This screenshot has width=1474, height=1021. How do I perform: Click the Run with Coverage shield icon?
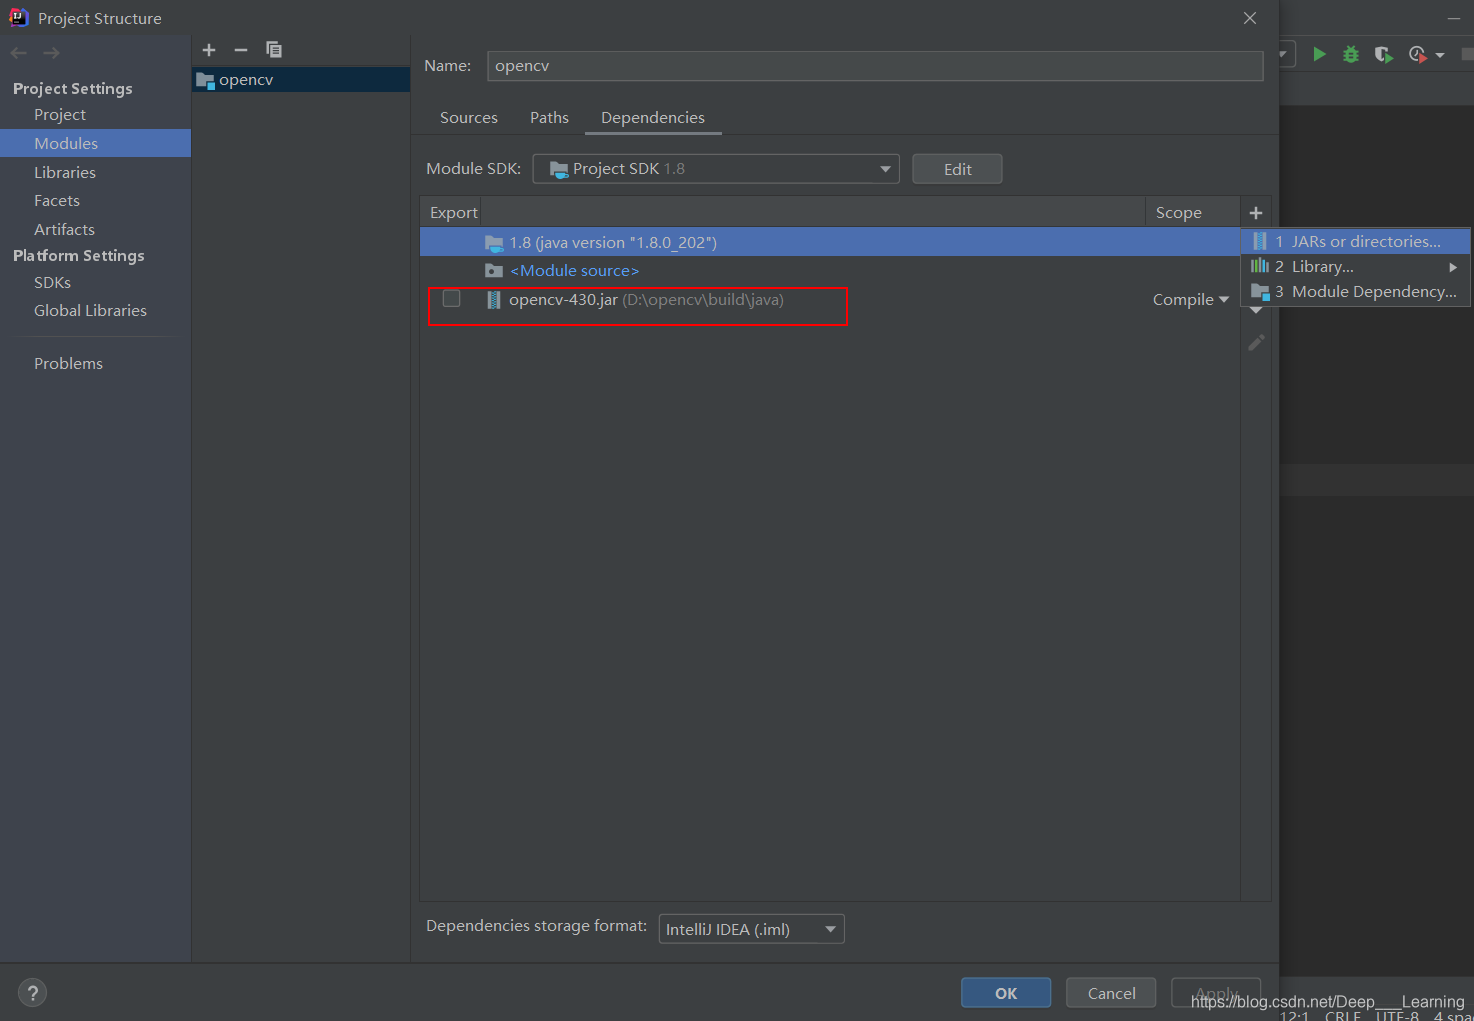(x=1383, y=54)
